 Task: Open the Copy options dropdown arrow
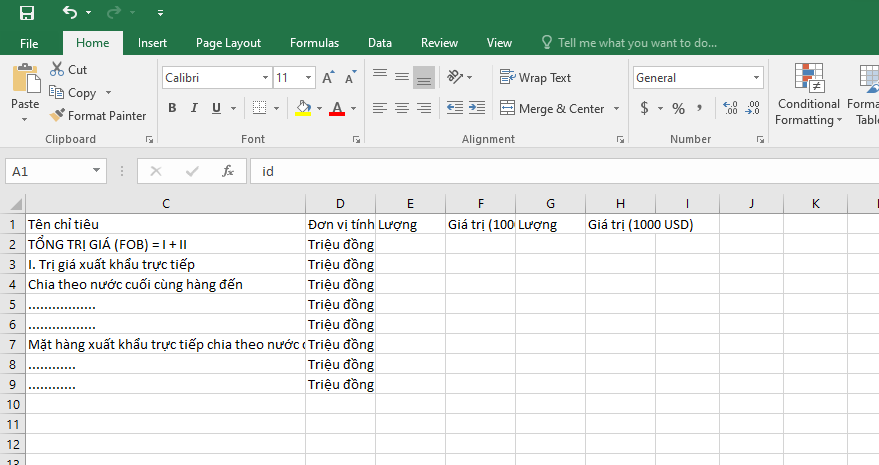108,93
